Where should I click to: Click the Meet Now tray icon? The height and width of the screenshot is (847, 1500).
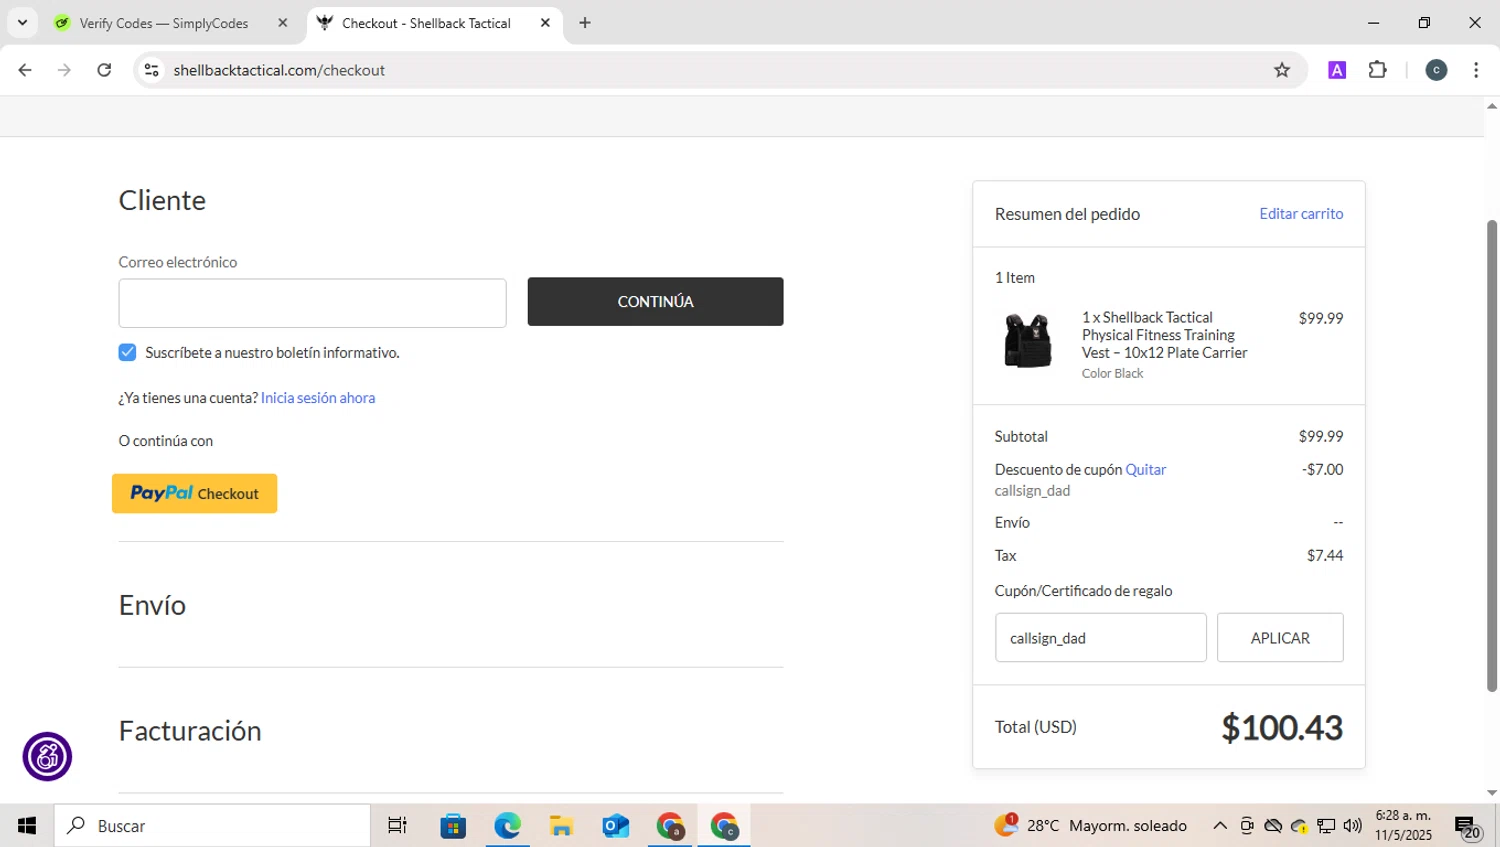tap(1247, 826)
